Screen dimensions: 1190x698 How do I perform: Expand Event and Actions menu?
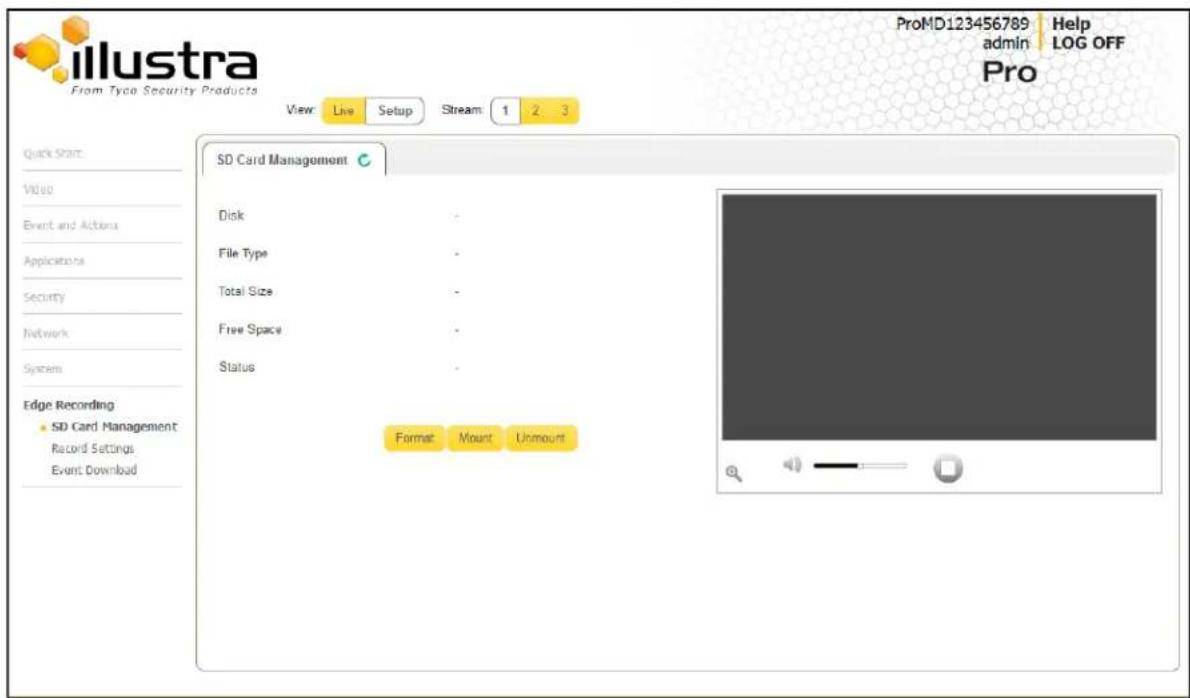[x=71, y=225]
